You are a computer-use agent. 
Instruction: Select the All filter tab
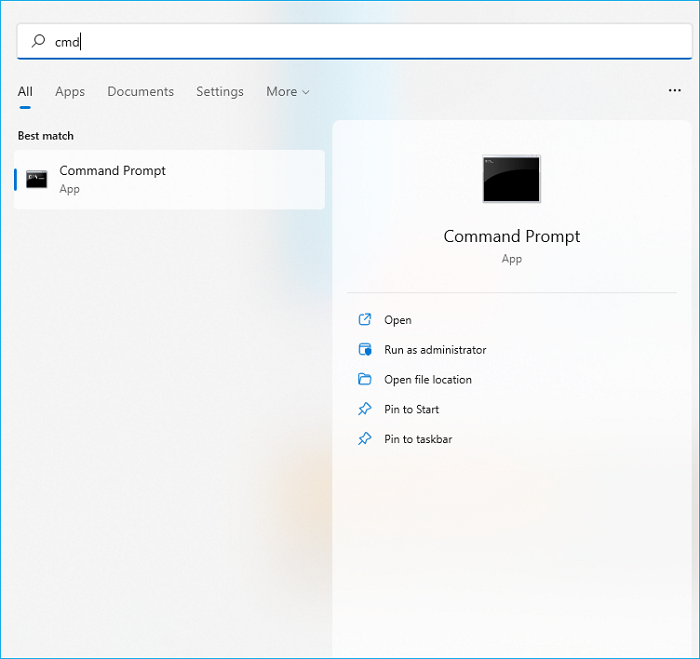pyautogui.click(x=25, y=92)
